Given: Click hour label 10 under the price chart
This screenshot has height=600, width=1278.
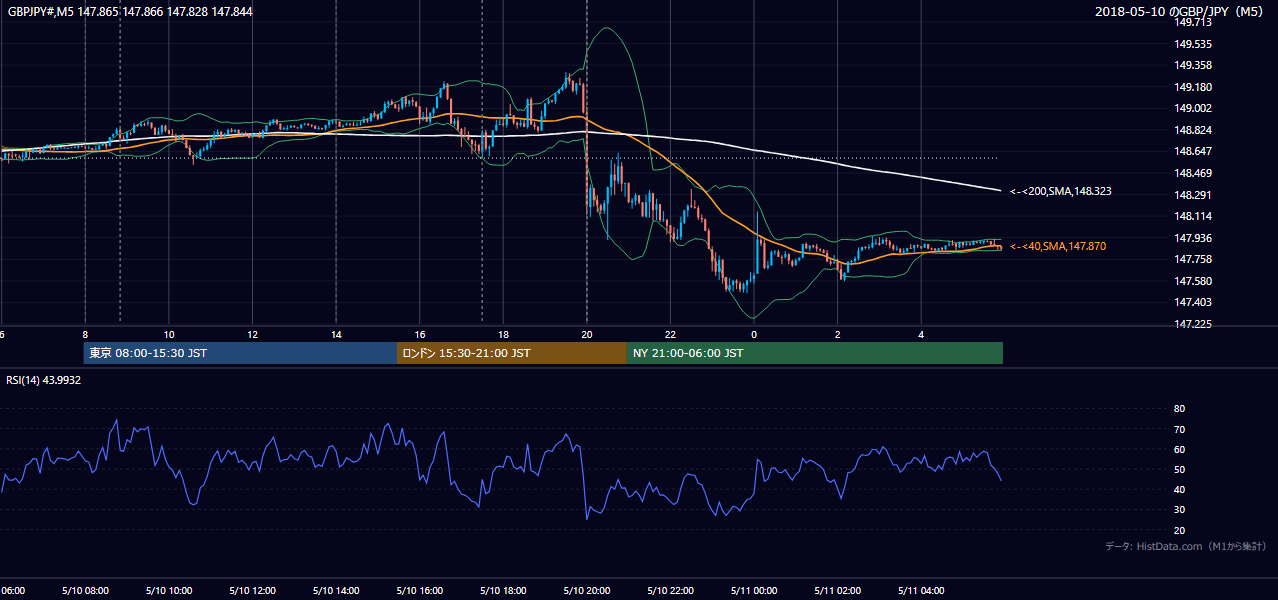Looking at the screenshot, I should coord(169,335).
